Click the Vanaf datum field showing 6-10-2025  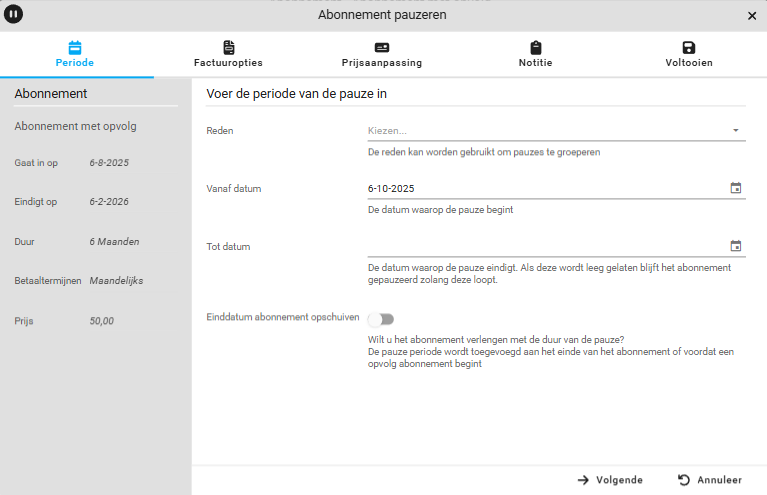540,188
